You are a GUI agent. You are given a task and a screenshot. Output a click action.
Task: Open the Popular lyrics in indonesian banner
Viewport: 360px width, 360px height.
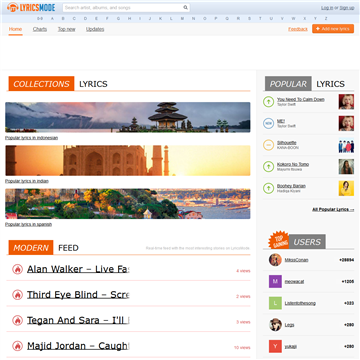pos(128,117)
